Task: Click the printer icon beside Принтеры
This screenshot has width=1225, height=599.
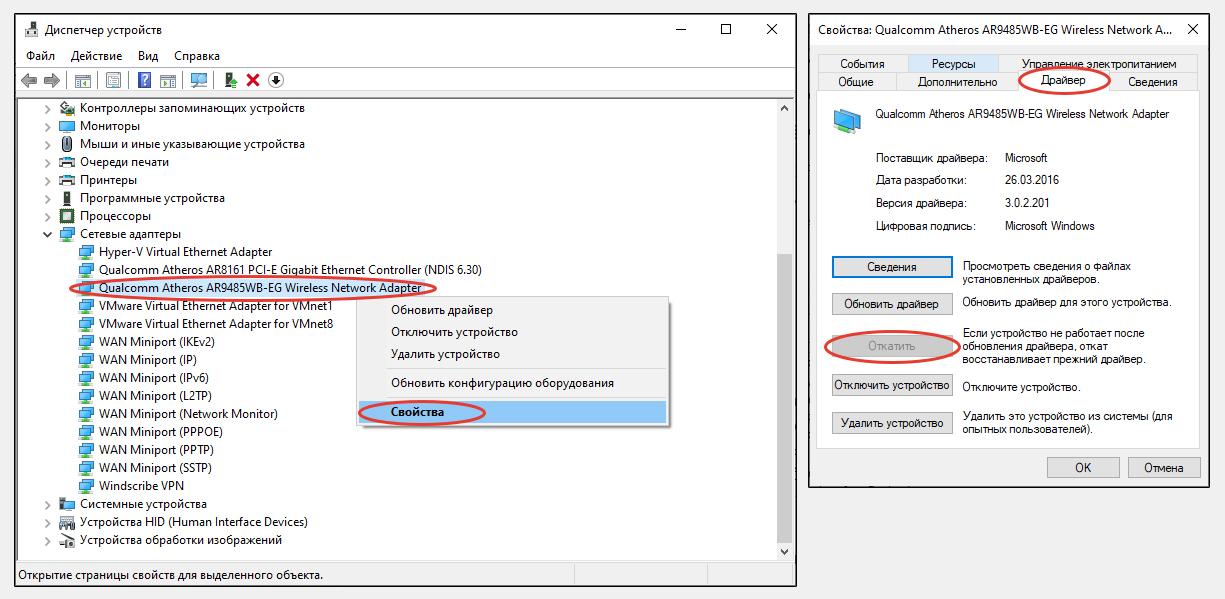Action: point(67,180)
